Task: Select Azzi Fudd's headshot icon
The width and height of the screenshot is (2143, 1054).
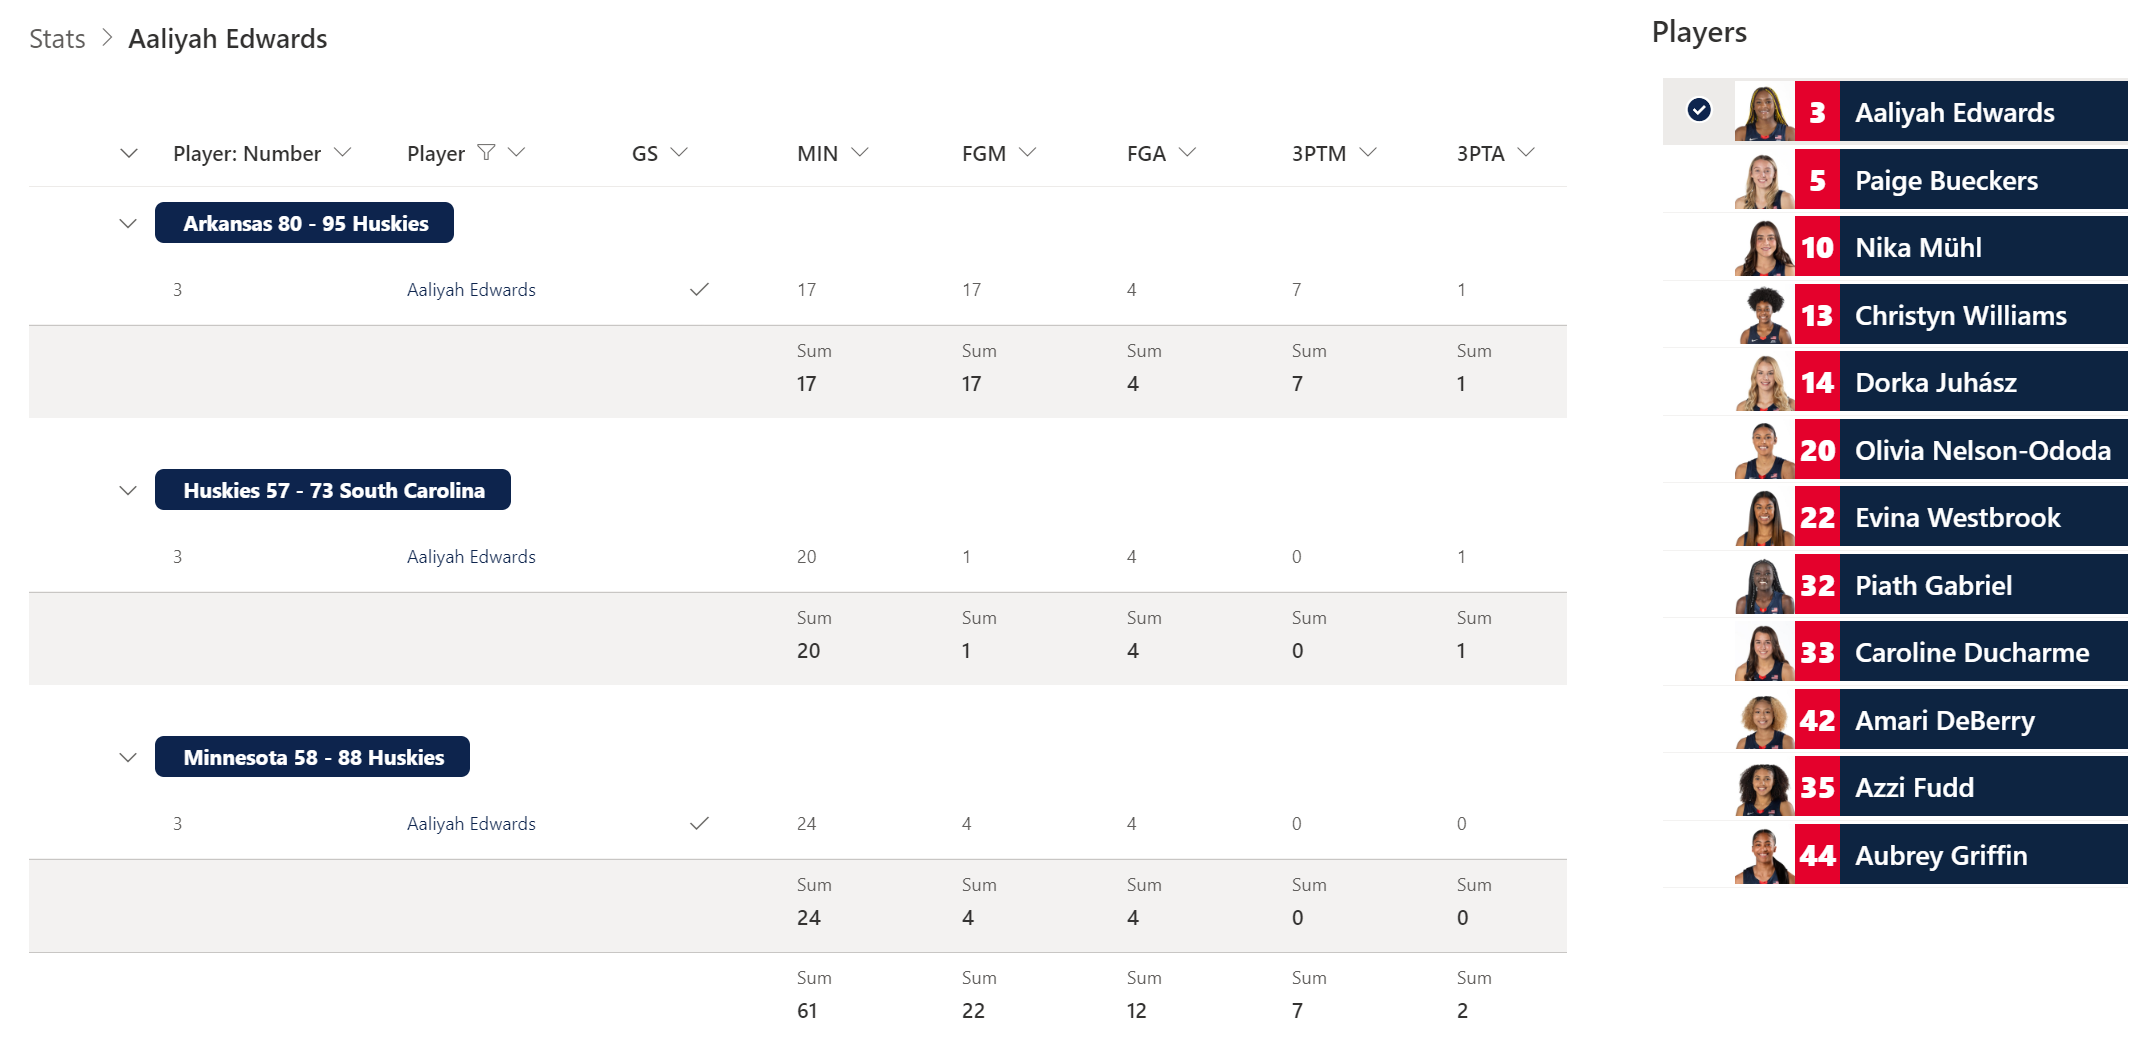Action: (1764, 788)
